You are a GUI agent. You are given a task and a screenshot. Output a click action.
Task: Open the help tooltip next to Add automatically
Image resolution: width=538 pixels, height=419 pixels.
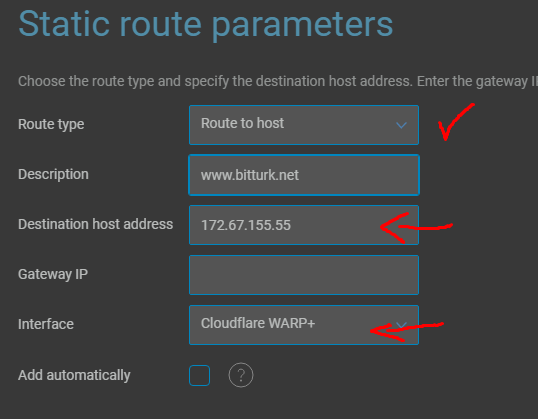(x=241, y=375)
